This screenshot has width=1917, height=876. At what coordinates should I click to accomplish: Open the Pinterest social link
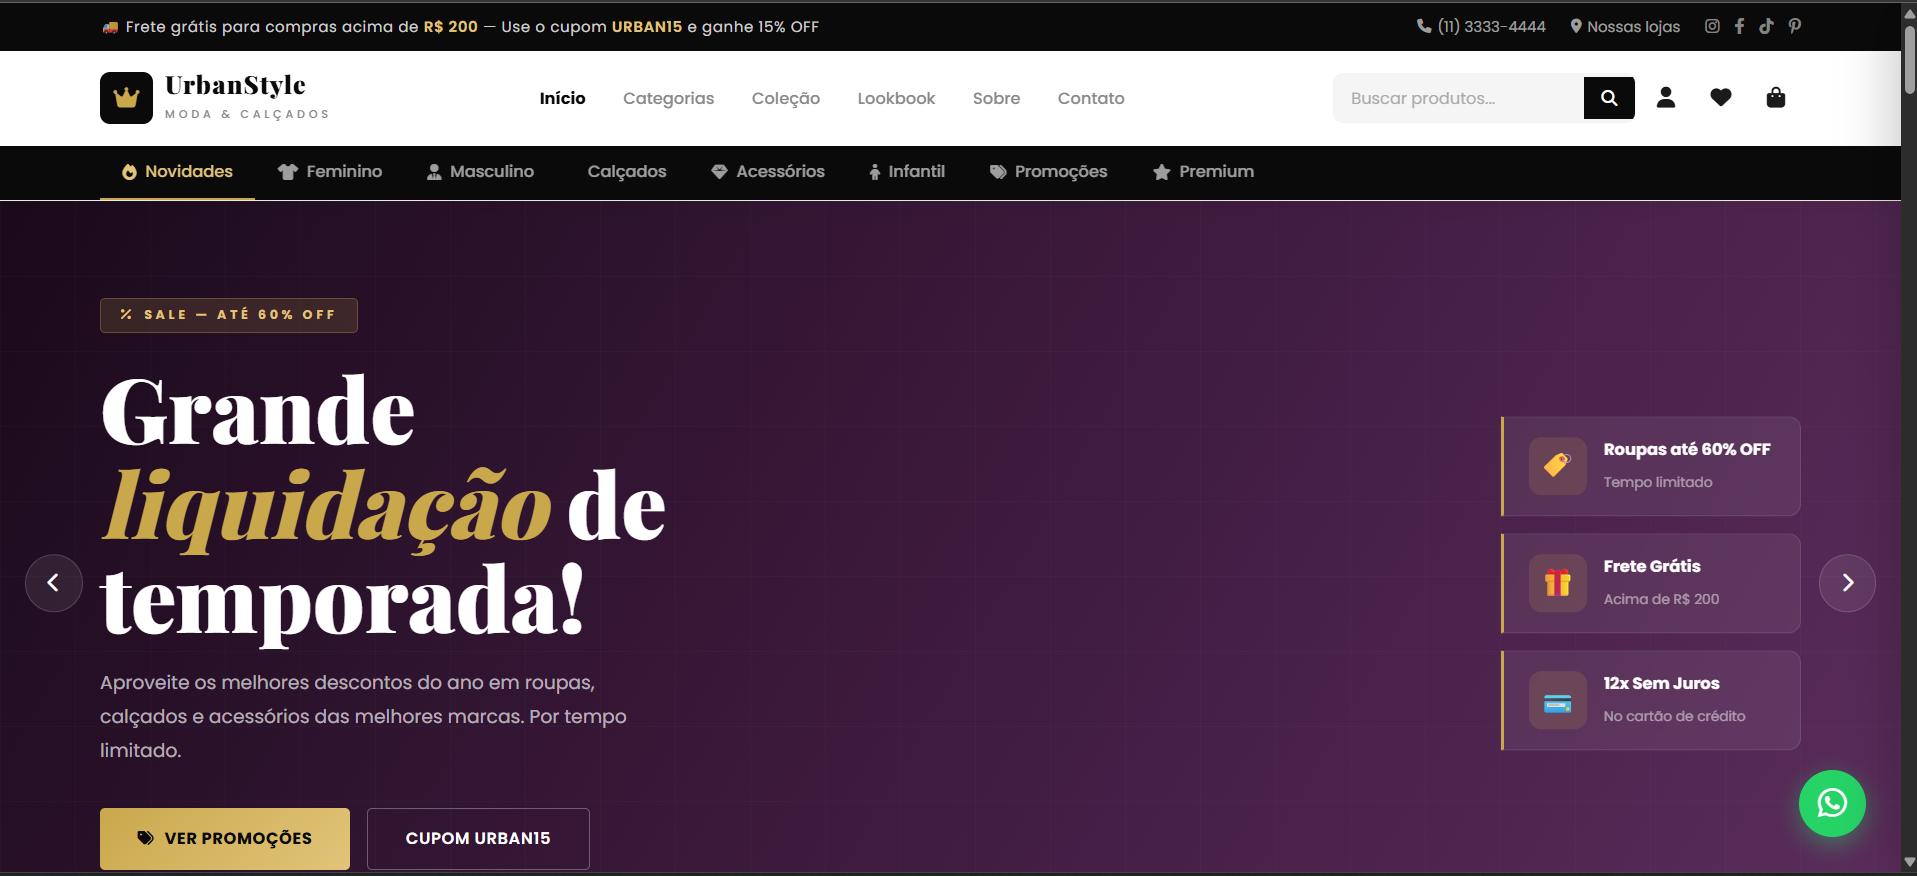(1795, 26)
